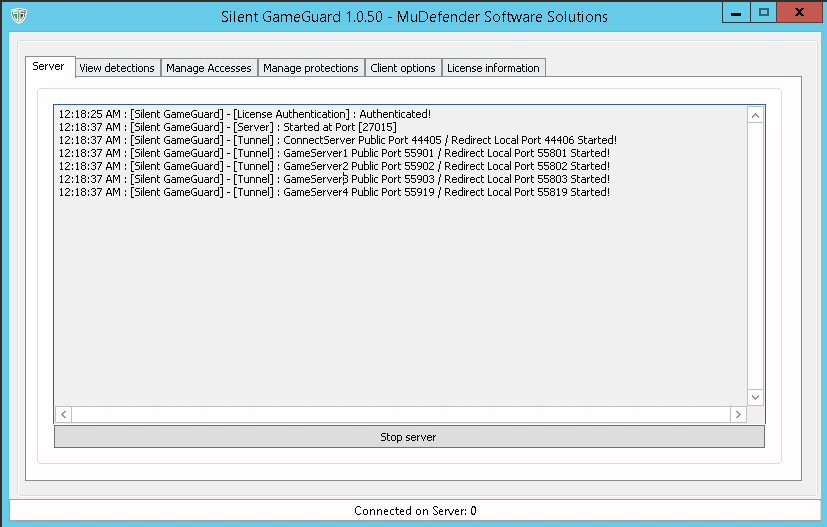Click the GameServer4 tunnel log entry
The width and height of the screenshot is (827, 527).
click(333, 192)
